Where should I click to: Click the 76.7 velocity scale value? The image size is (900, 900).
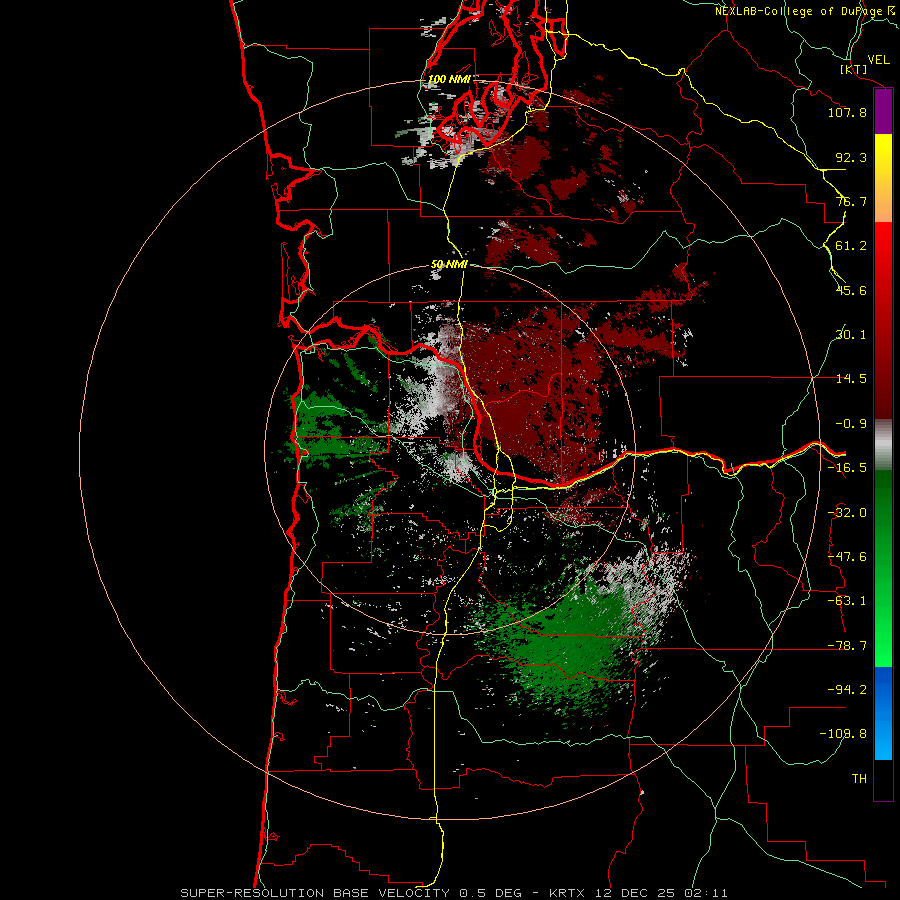click(851, 201)
